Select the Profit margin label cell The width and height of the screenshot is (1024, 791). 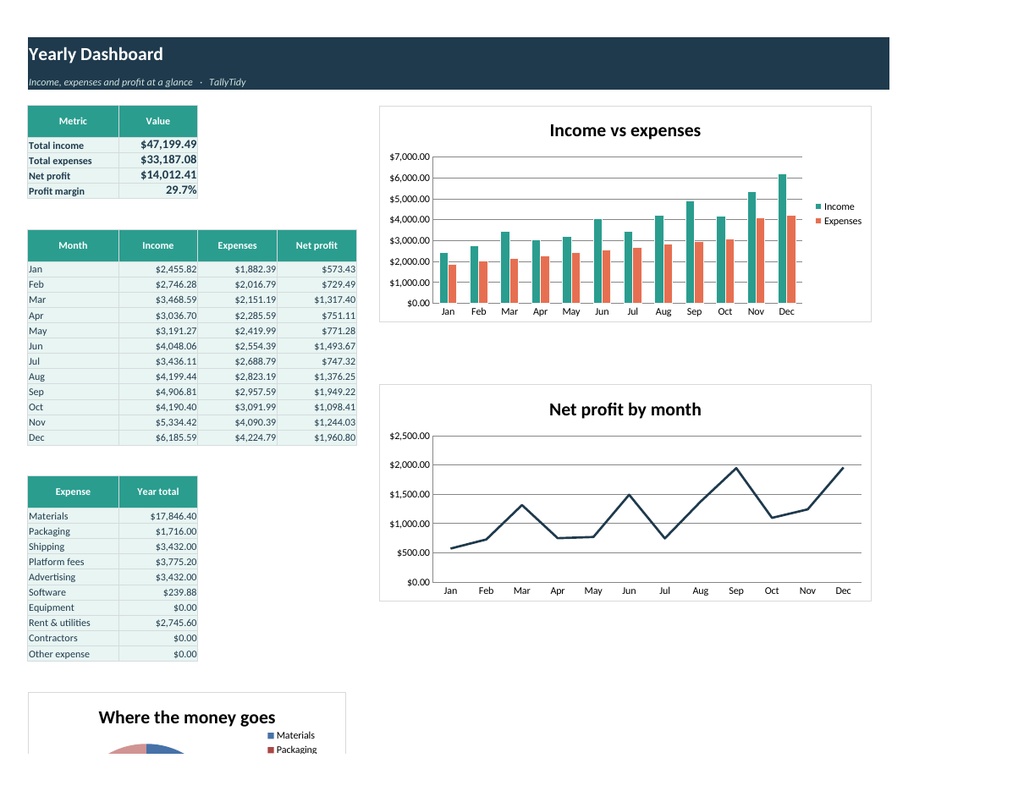[73, 191]
